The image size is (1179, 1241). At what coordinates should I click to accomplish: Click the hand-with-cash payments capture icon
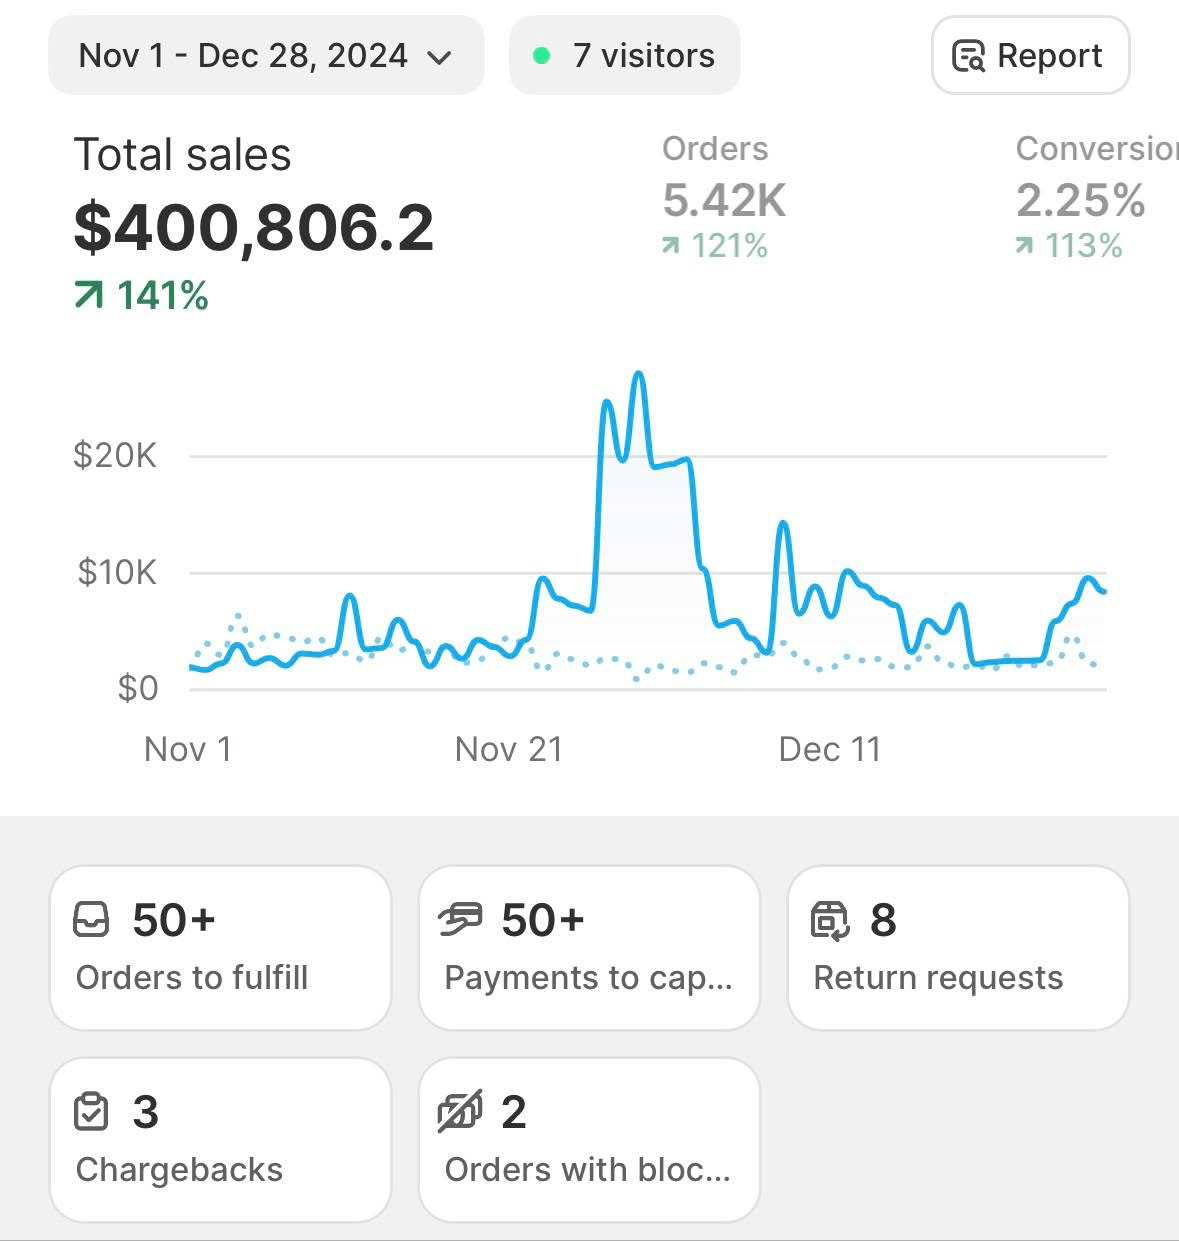coord(460,920)
